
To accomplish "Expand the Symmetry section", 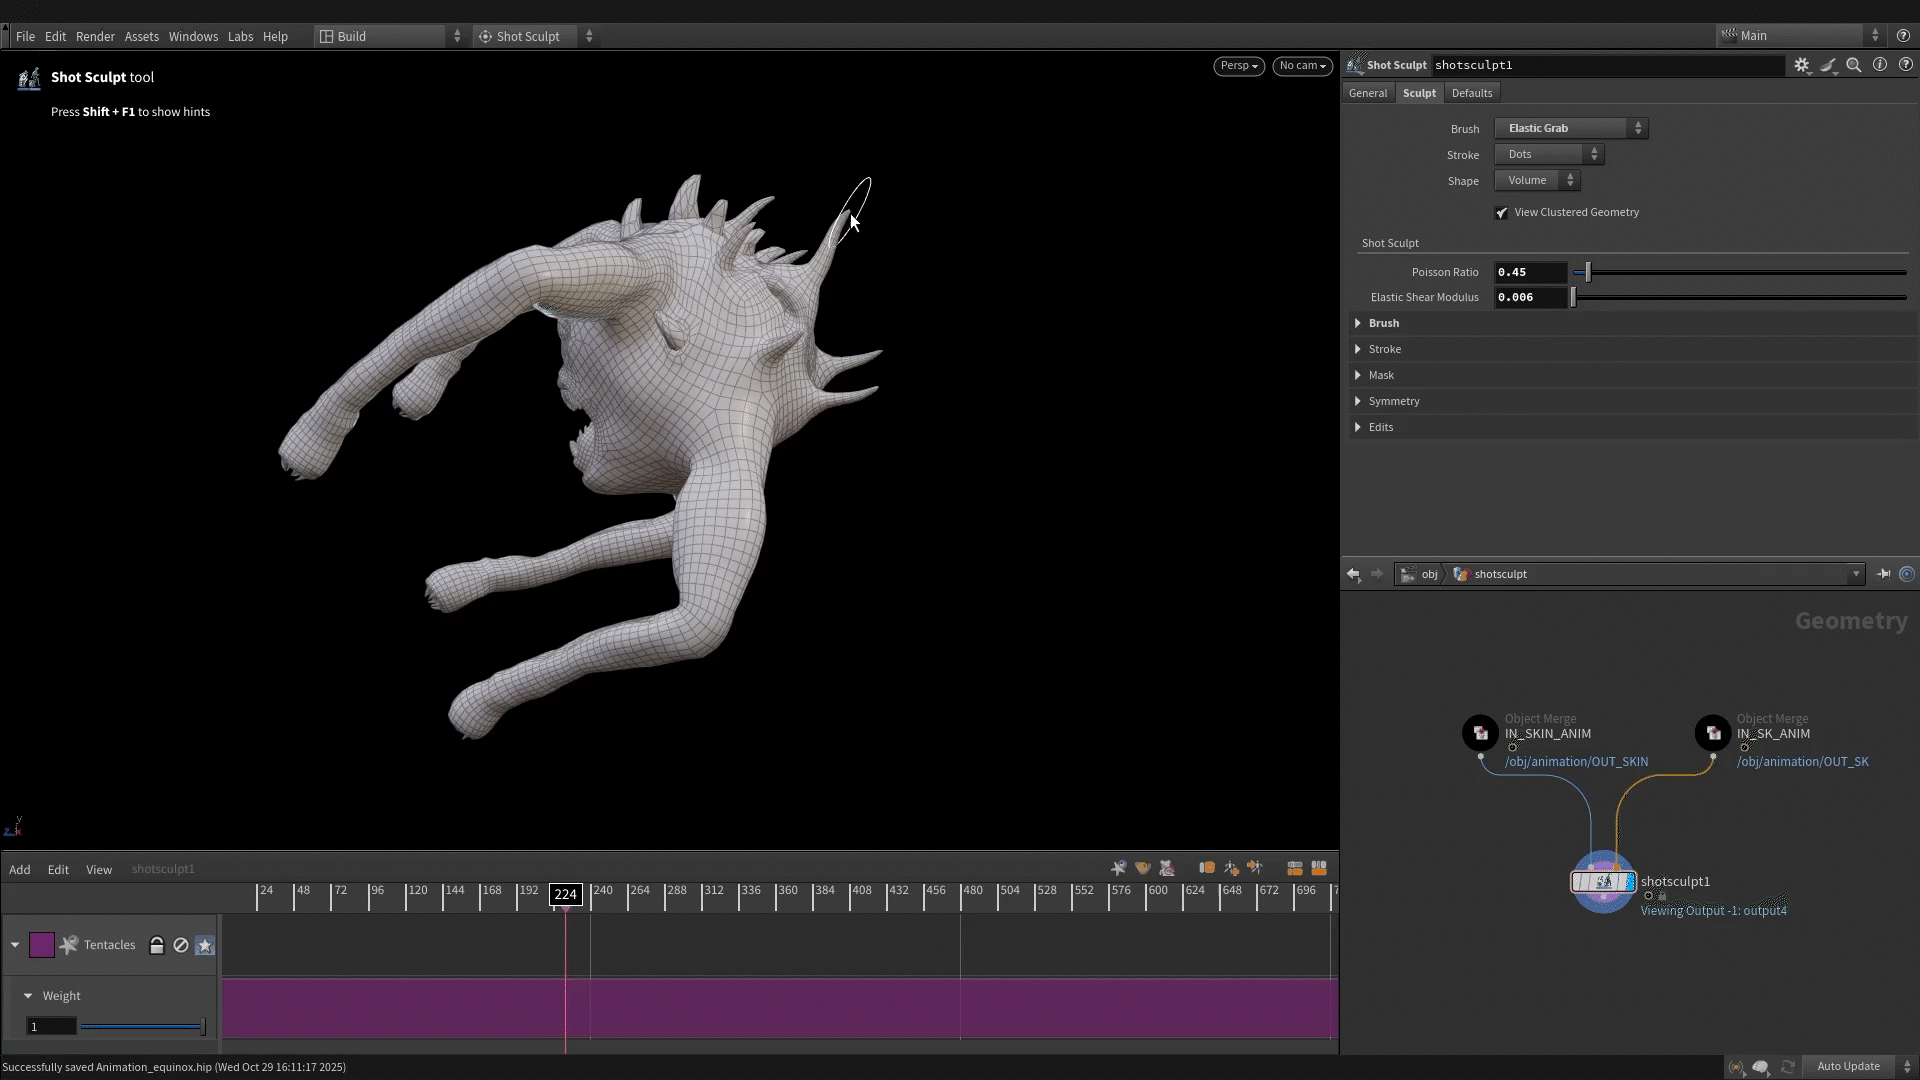I will pos(1393,401).
